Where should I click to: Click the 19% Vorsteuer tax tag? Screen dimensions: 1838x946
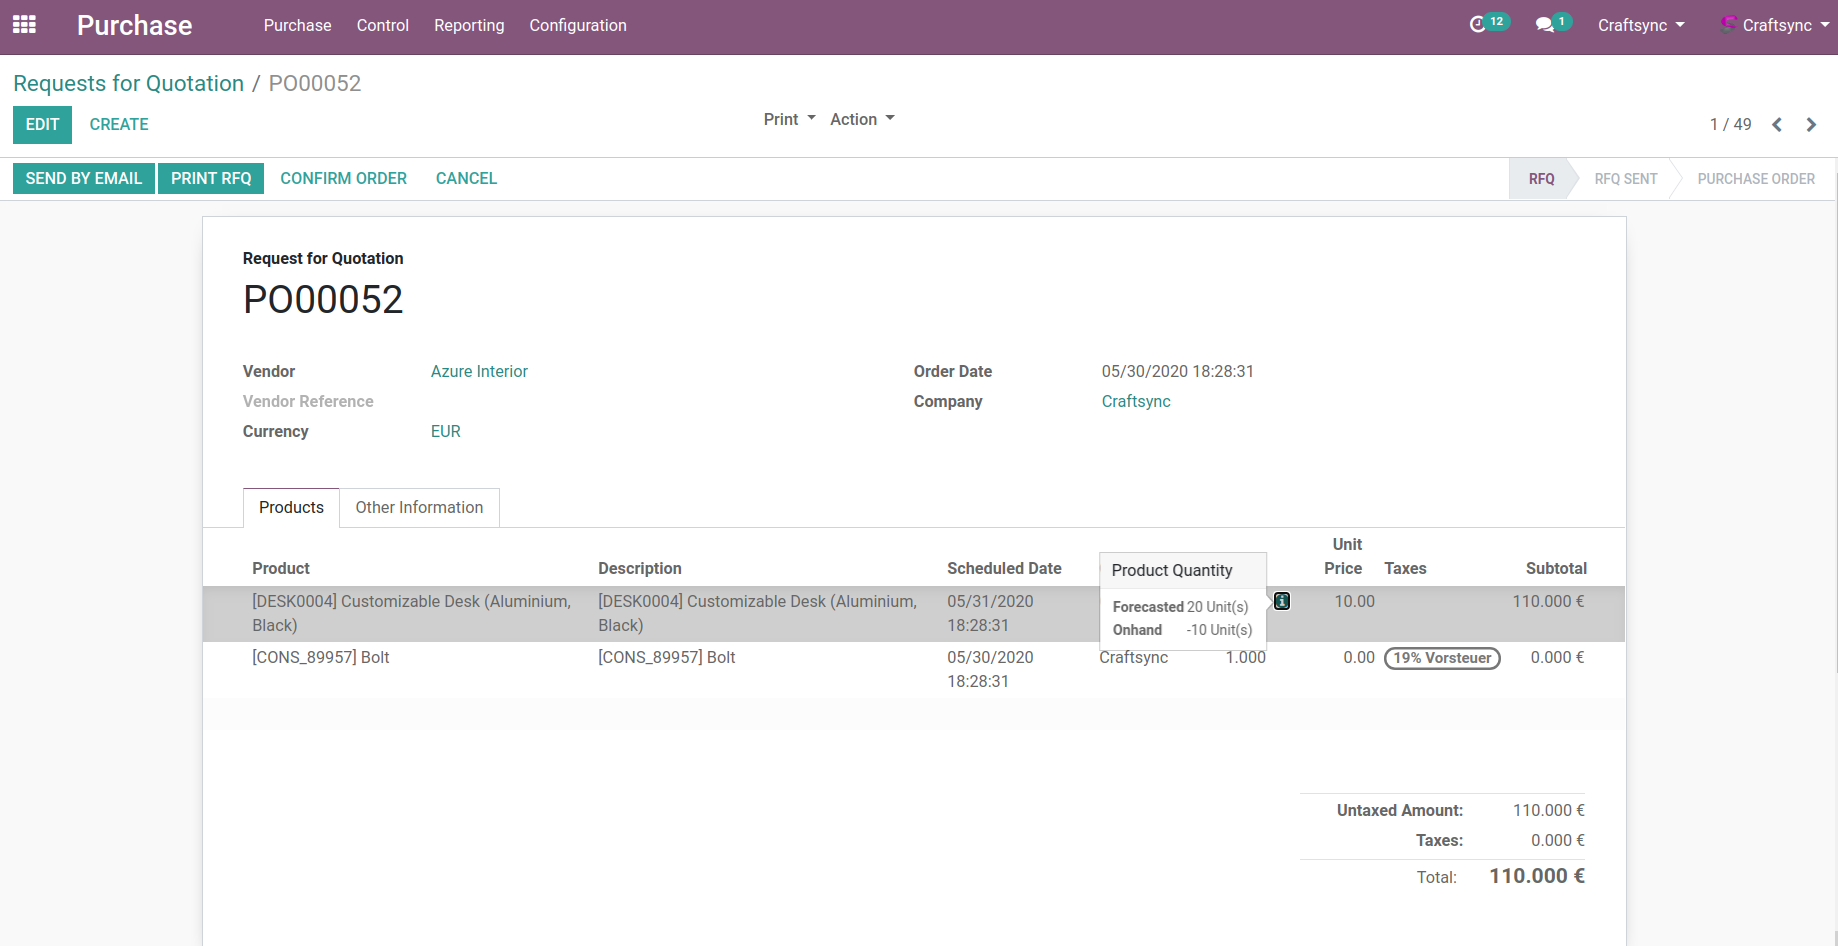point(1442,658)
